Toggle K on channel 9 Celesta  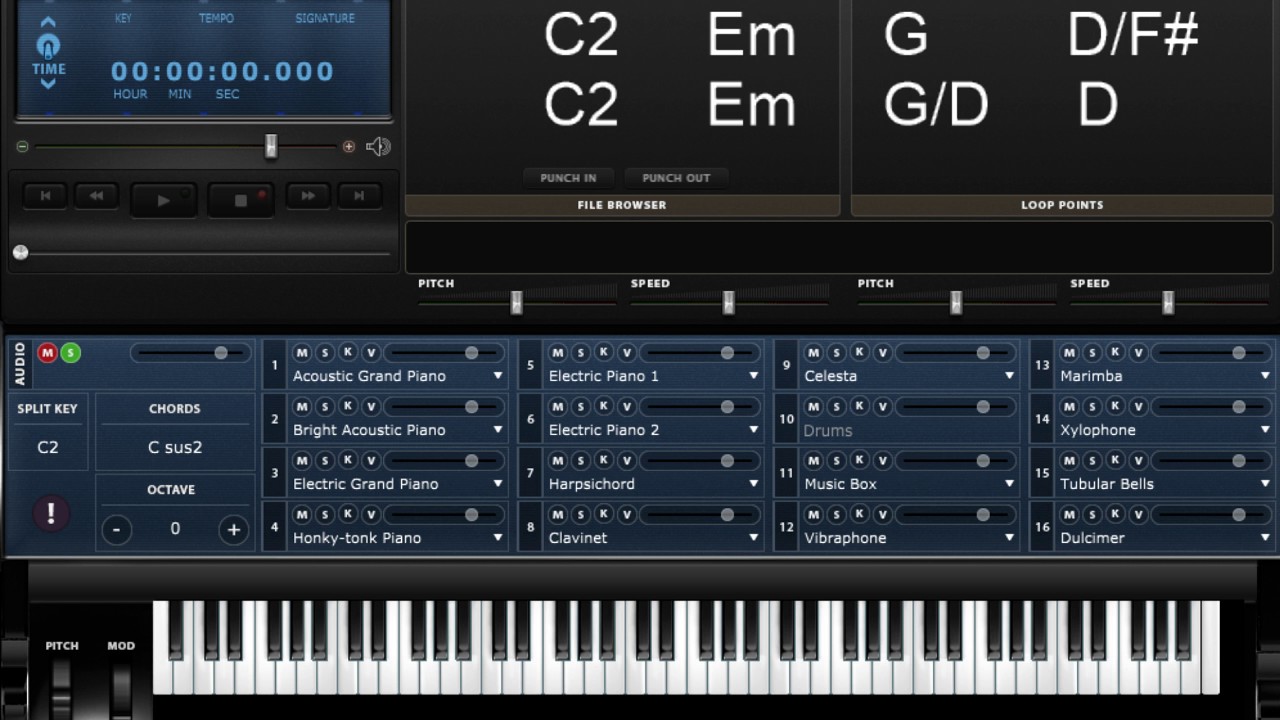click(860, 353)
